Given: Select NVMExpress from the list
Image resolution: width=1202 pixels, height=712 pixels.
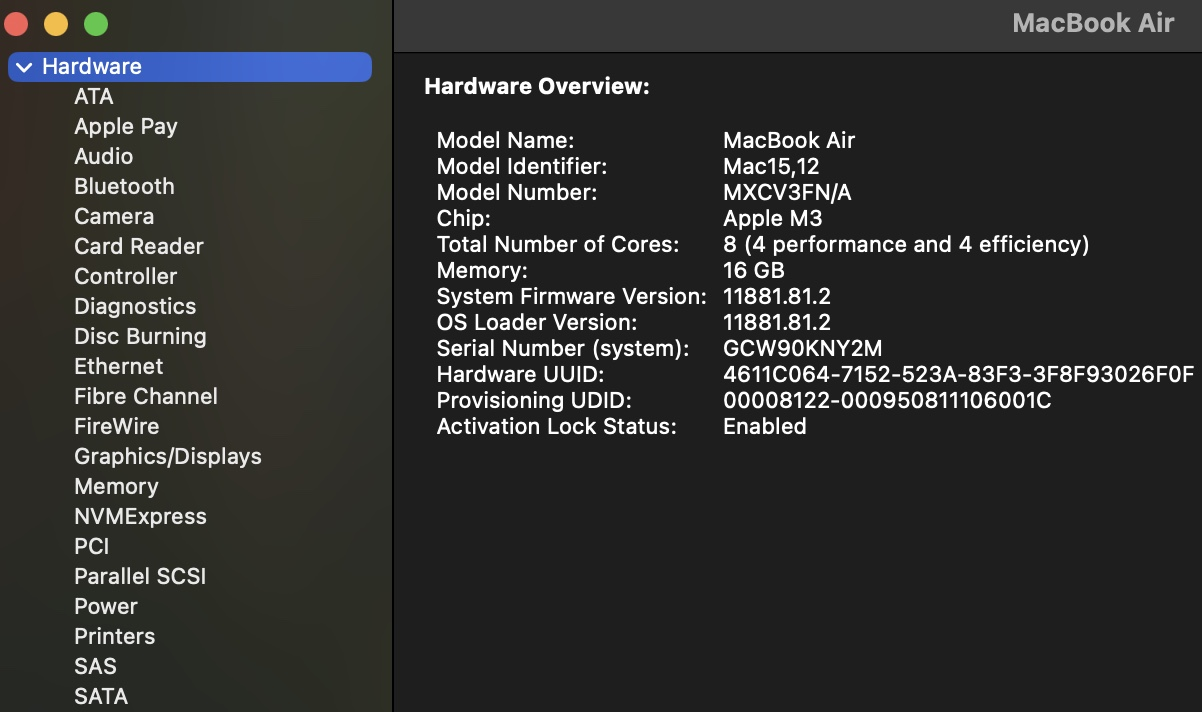Looking at the screenshot, I should point(141,516).
